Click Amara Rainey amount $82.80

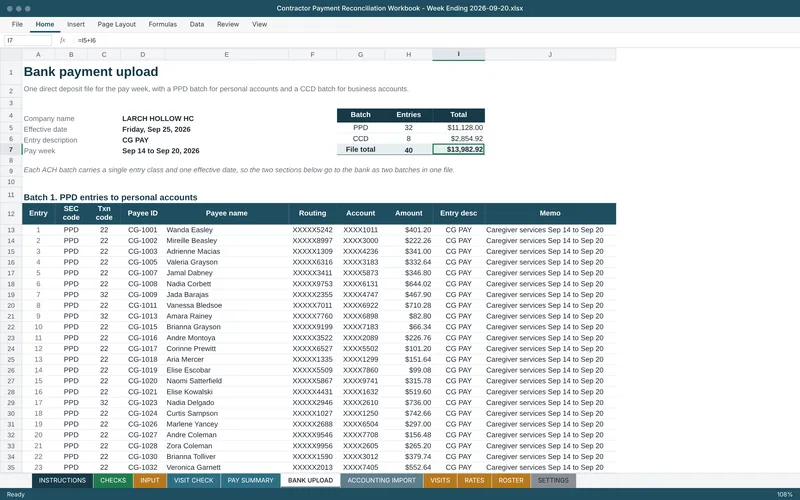pyautogui.click(x=420, y=316)
